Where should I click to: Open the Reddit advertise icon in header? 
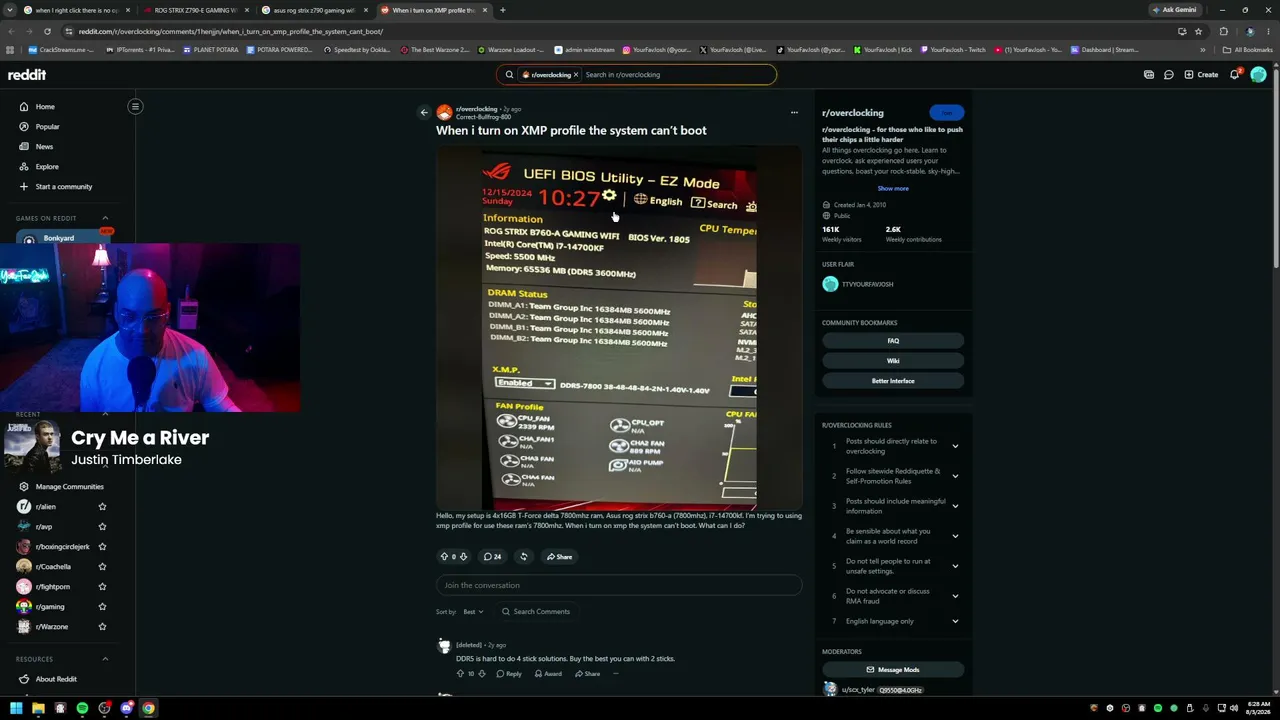pos(1149,75)
